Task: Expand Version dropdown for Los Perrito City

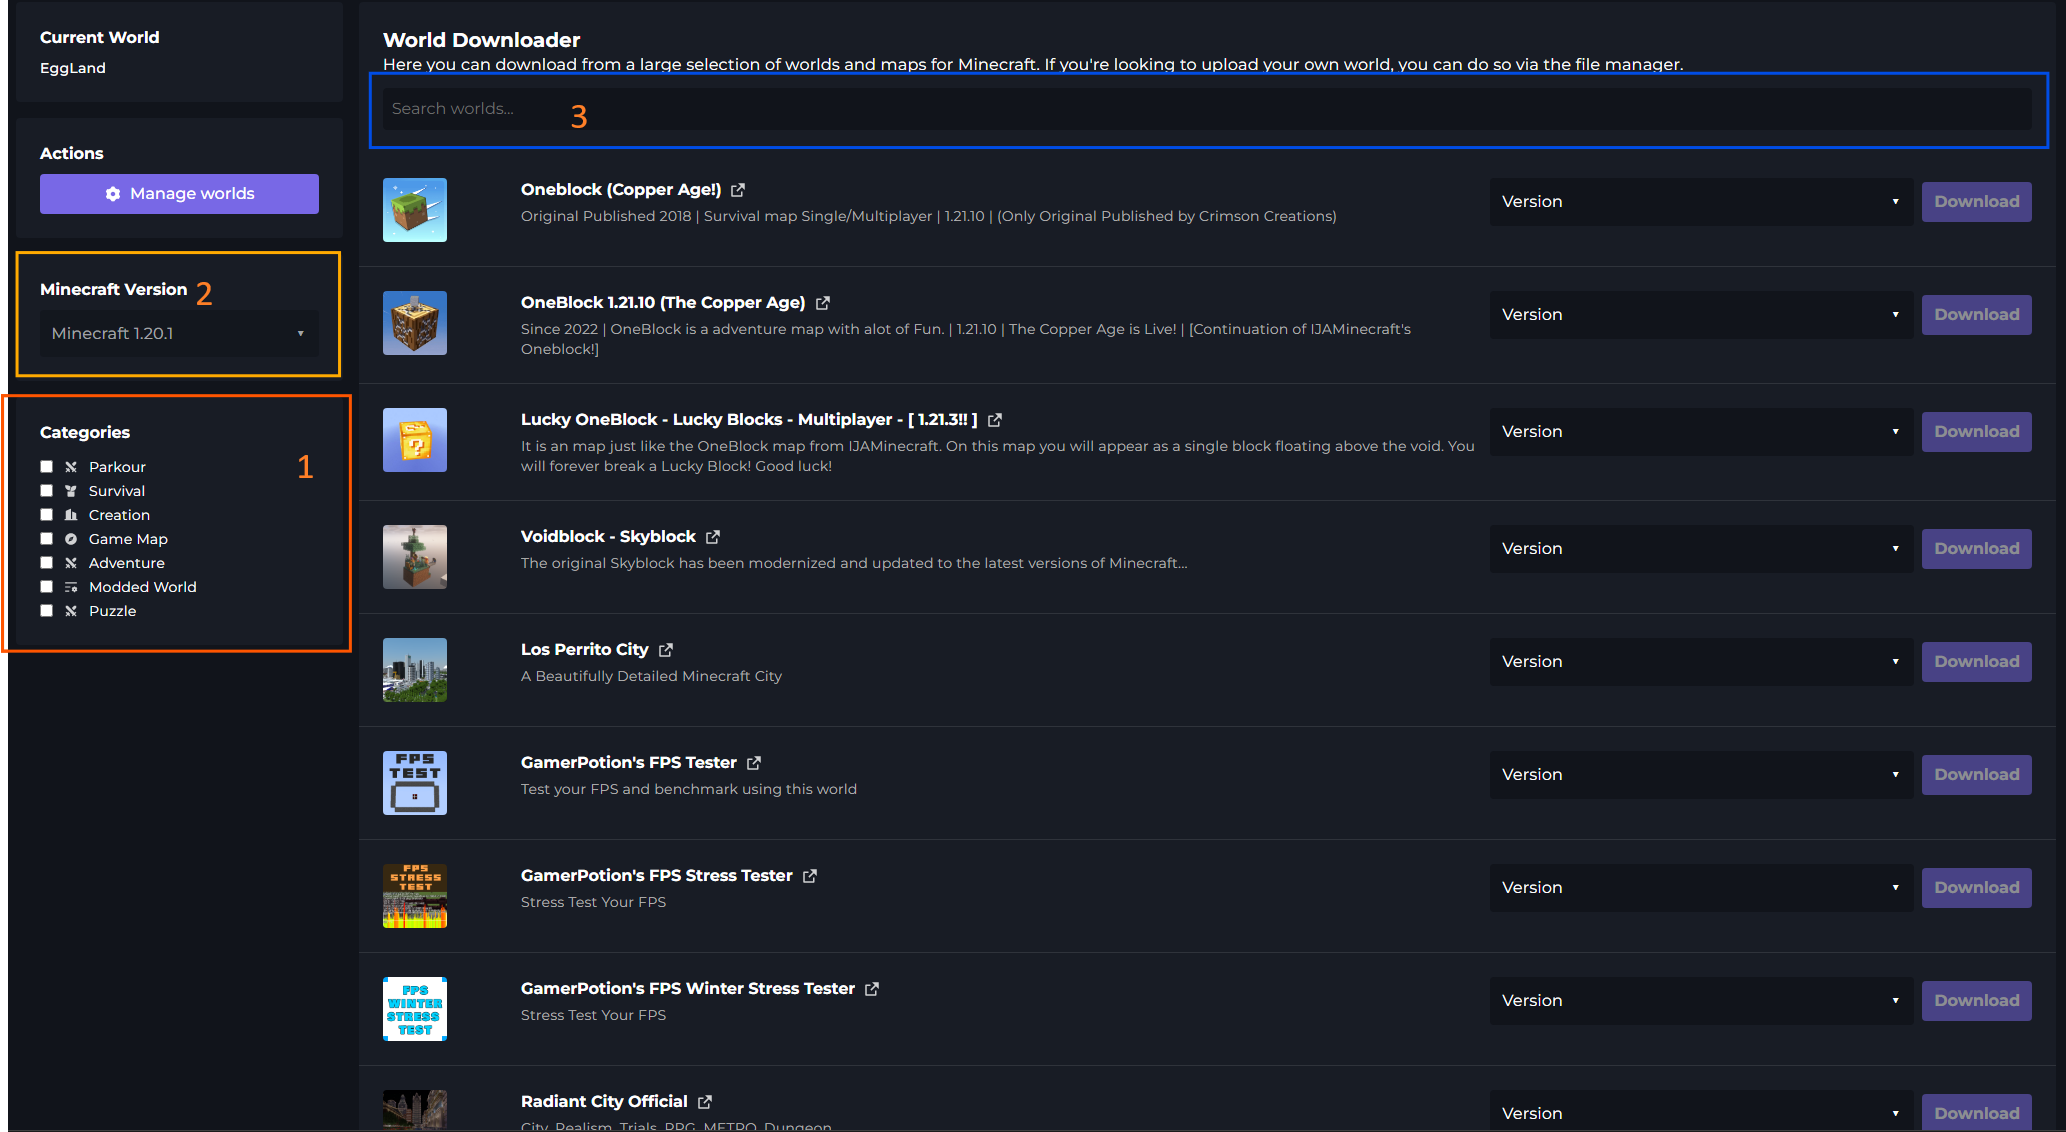Action: point(1700,662)
